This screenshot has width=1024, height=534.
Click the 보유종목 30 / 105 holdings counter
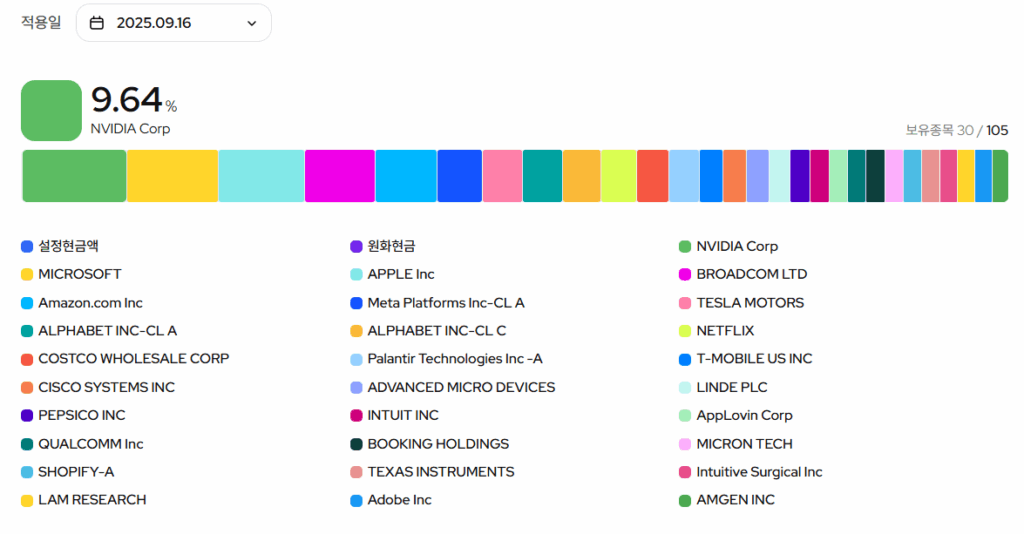pyautogui.click(x=957, y=130)
